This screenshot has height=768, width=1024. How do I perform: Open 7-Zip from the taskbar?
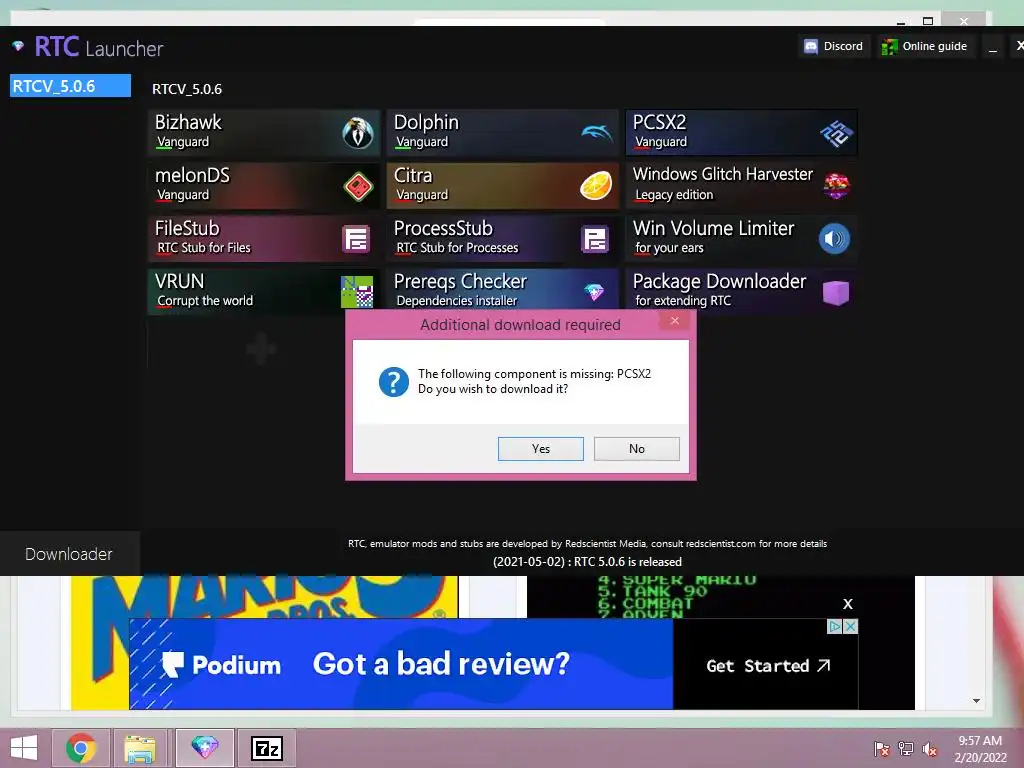coord(266,748)
